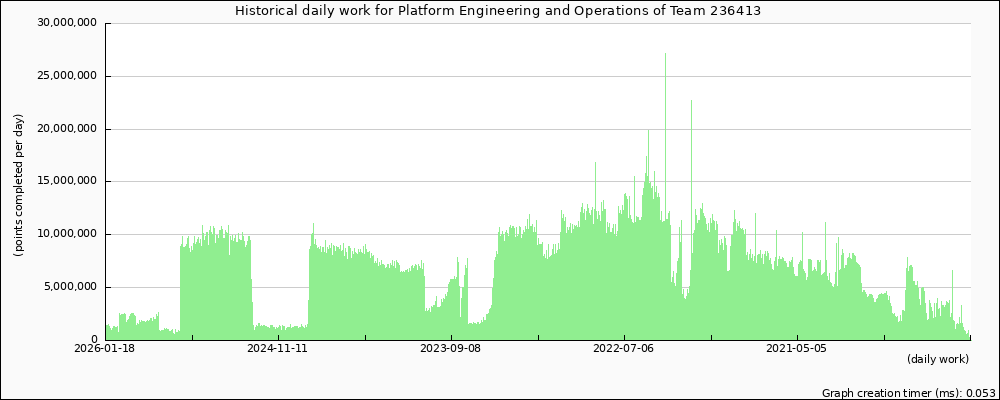Select the 2026-01-18 date label
Image resolution: width=1000 pixels, height=400 pixels.
(105, 349)
